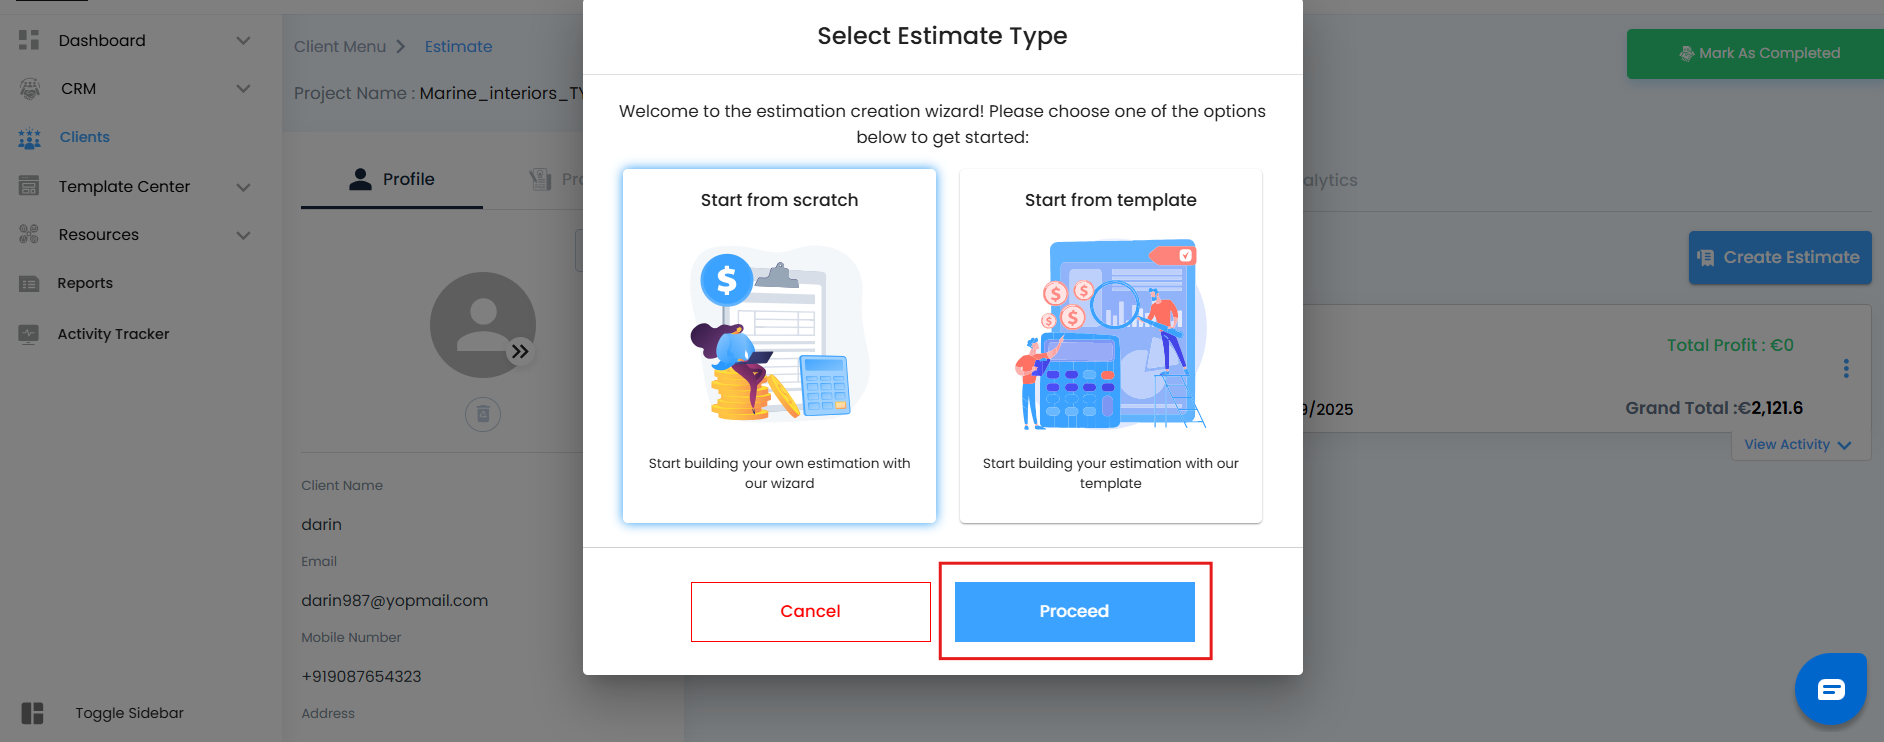Screen dimensions: 1884x742
Task: Choose the Start from template option
Action: (x=1110, y=345)
